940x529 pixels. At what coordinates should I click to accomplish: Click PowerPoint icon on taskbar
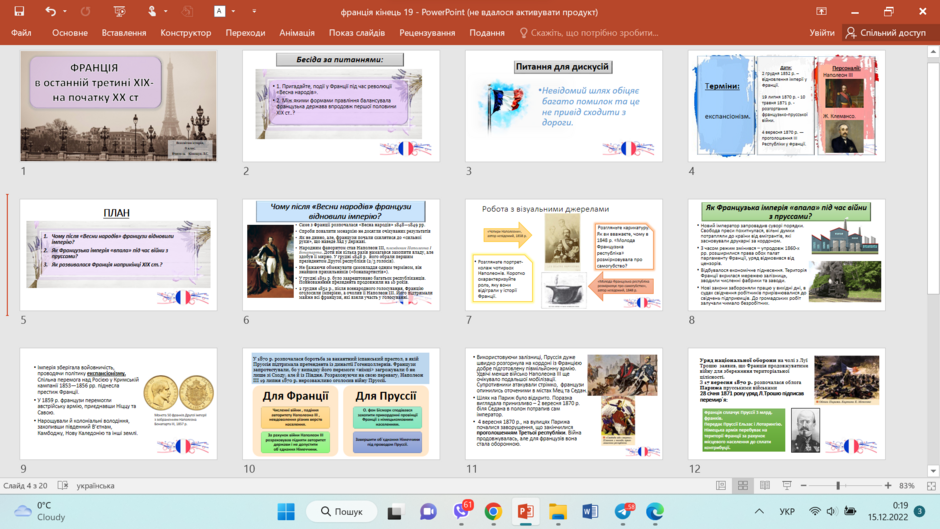tap(526, 512)
